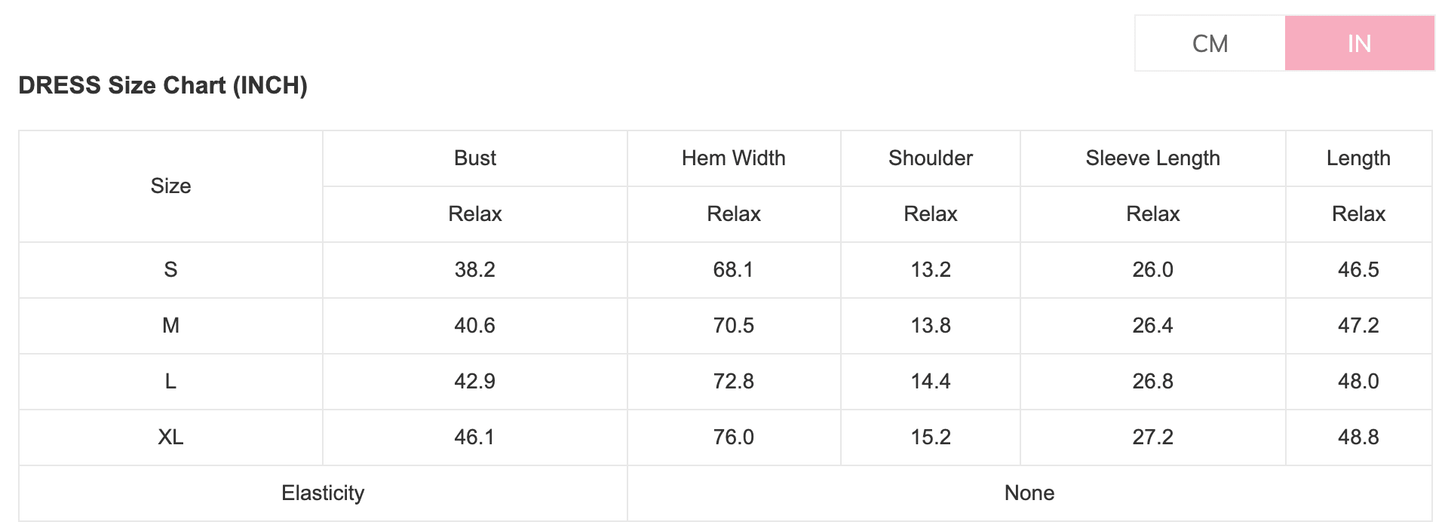Click the L sleeve length value 26.8
Viewport: 1445px width, 528px height.
(x=1152, y=382)
